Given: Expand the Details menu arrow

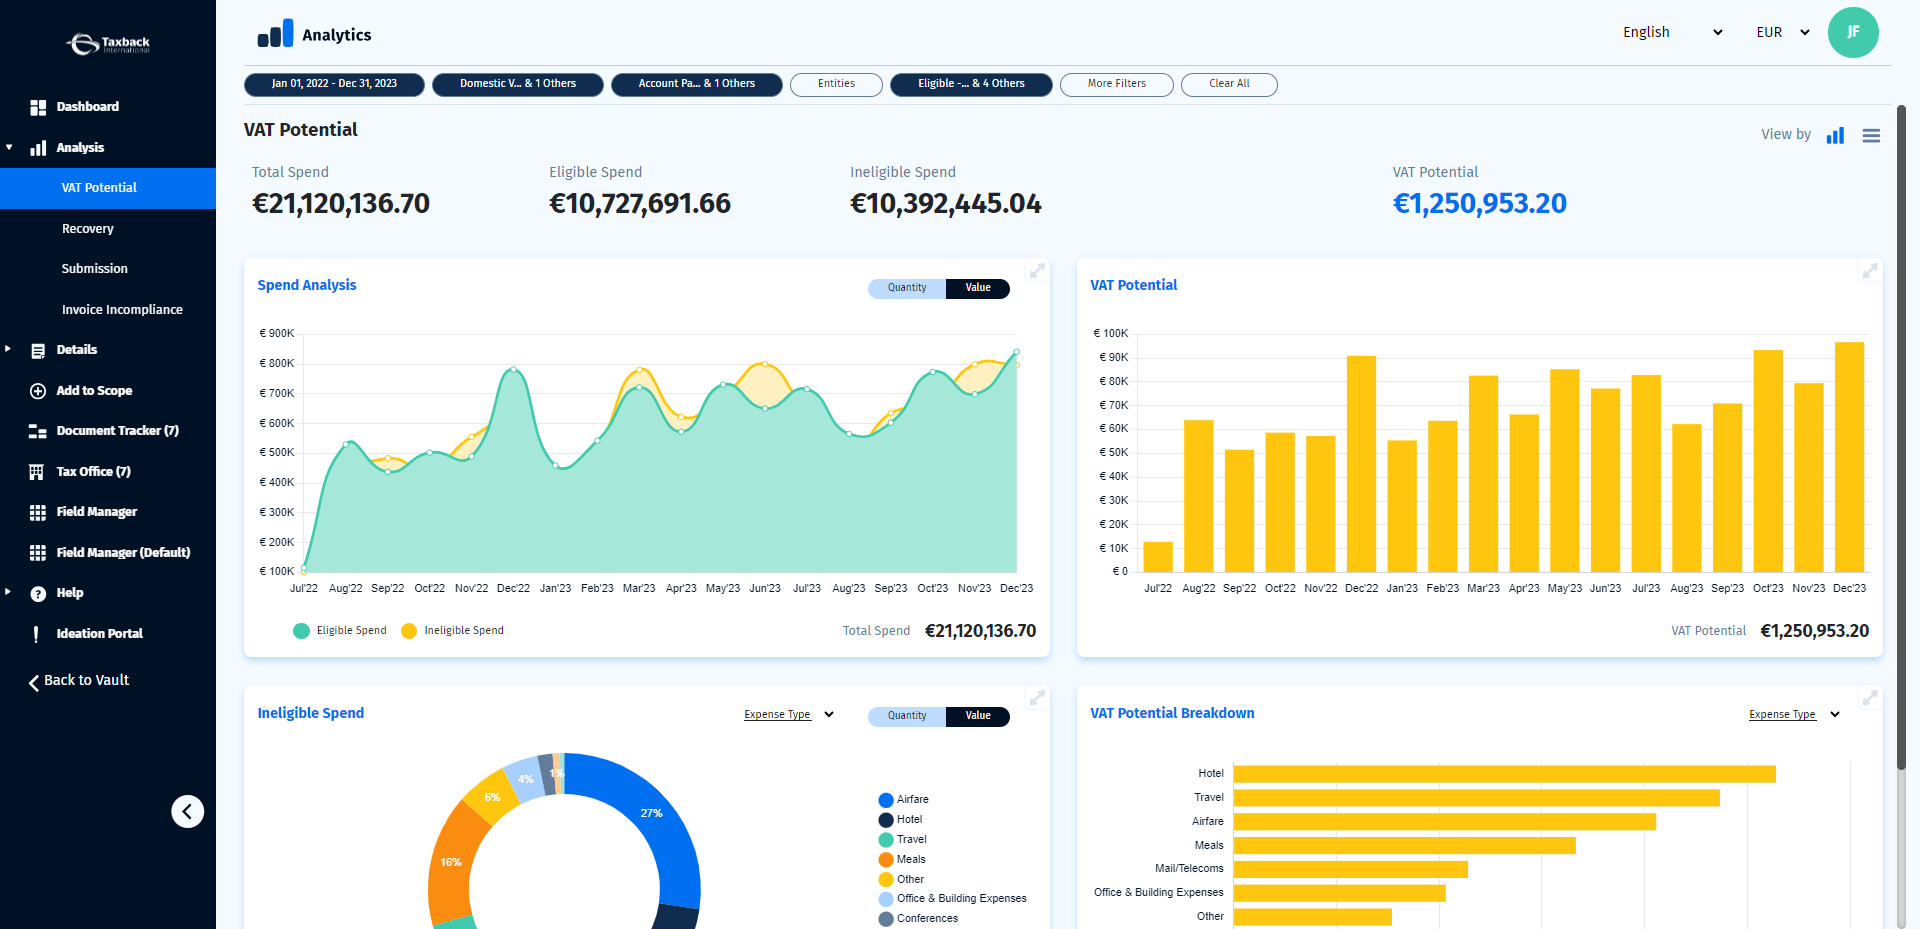Looking at the screenshot, I should [x=8, y=350].
